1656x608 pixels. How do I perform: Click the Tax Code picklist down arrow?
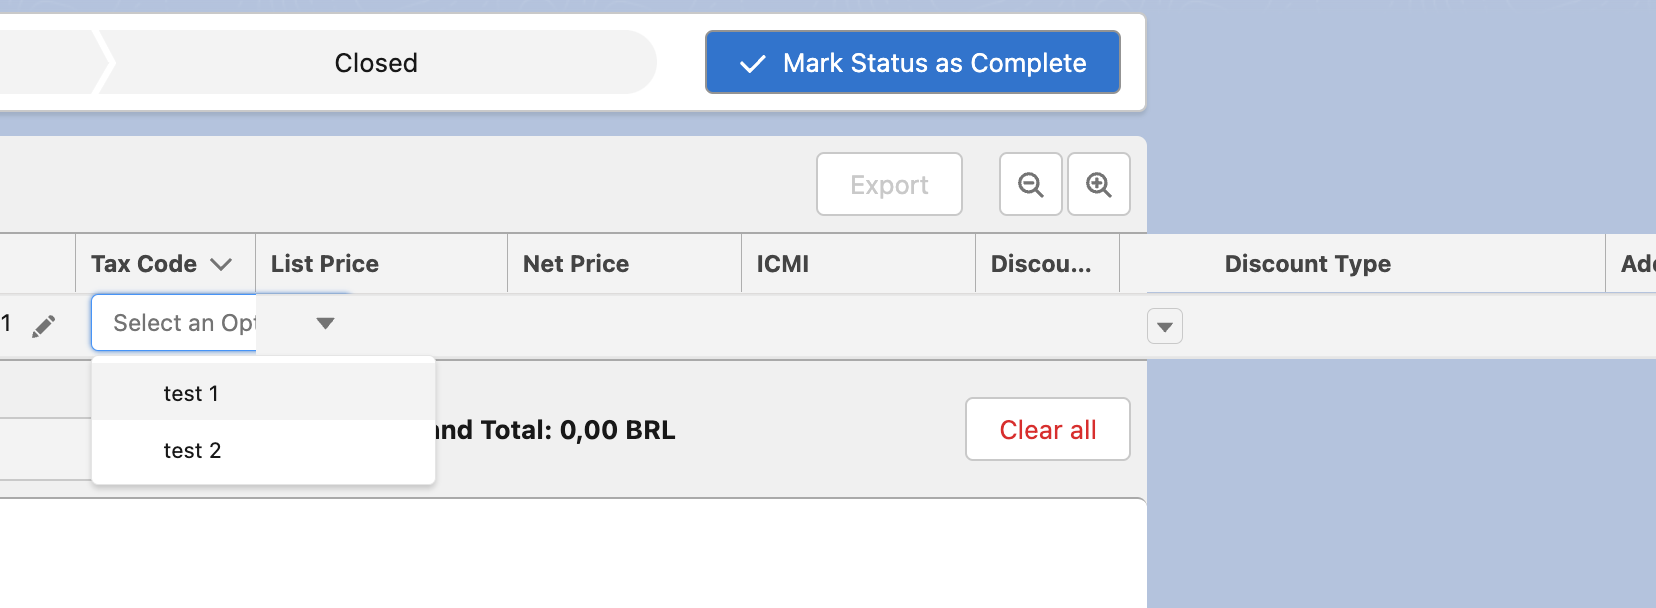pos(325,323)
